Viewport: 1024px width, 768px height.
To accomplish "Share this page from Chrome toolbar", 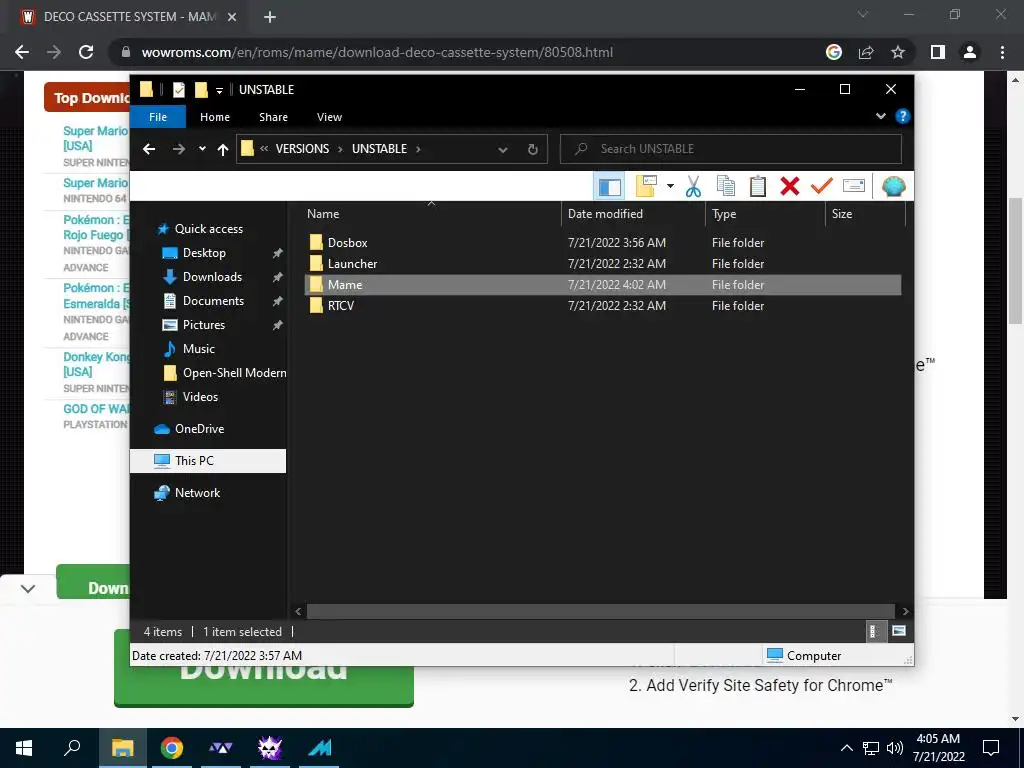I will (x=866, y=52).
